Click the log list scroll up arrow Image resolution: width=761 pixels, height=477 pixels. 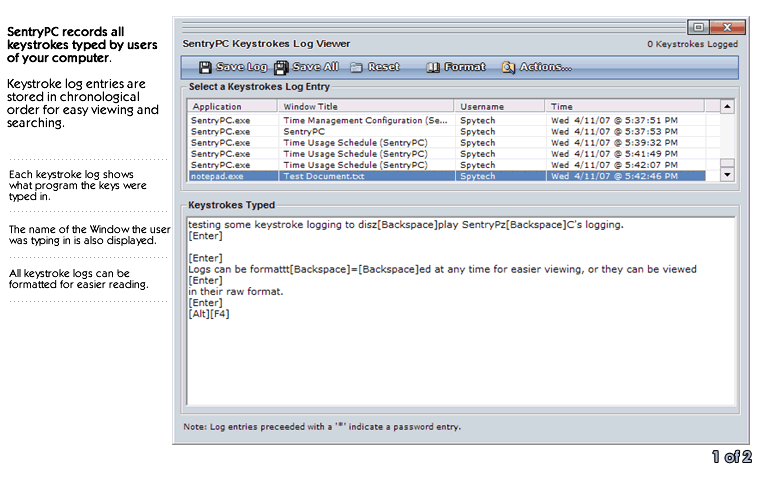tap(727, 107)
